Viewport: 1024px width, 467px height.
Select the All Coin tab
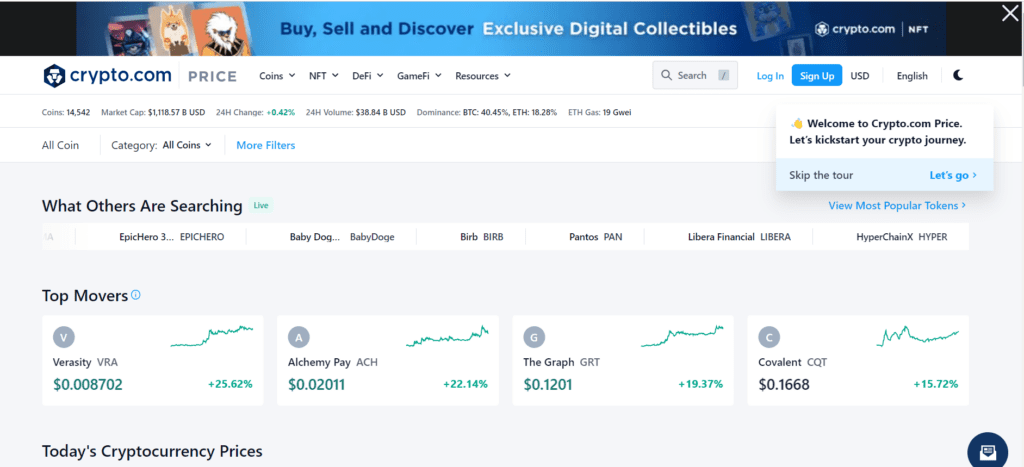pos(60,145)
